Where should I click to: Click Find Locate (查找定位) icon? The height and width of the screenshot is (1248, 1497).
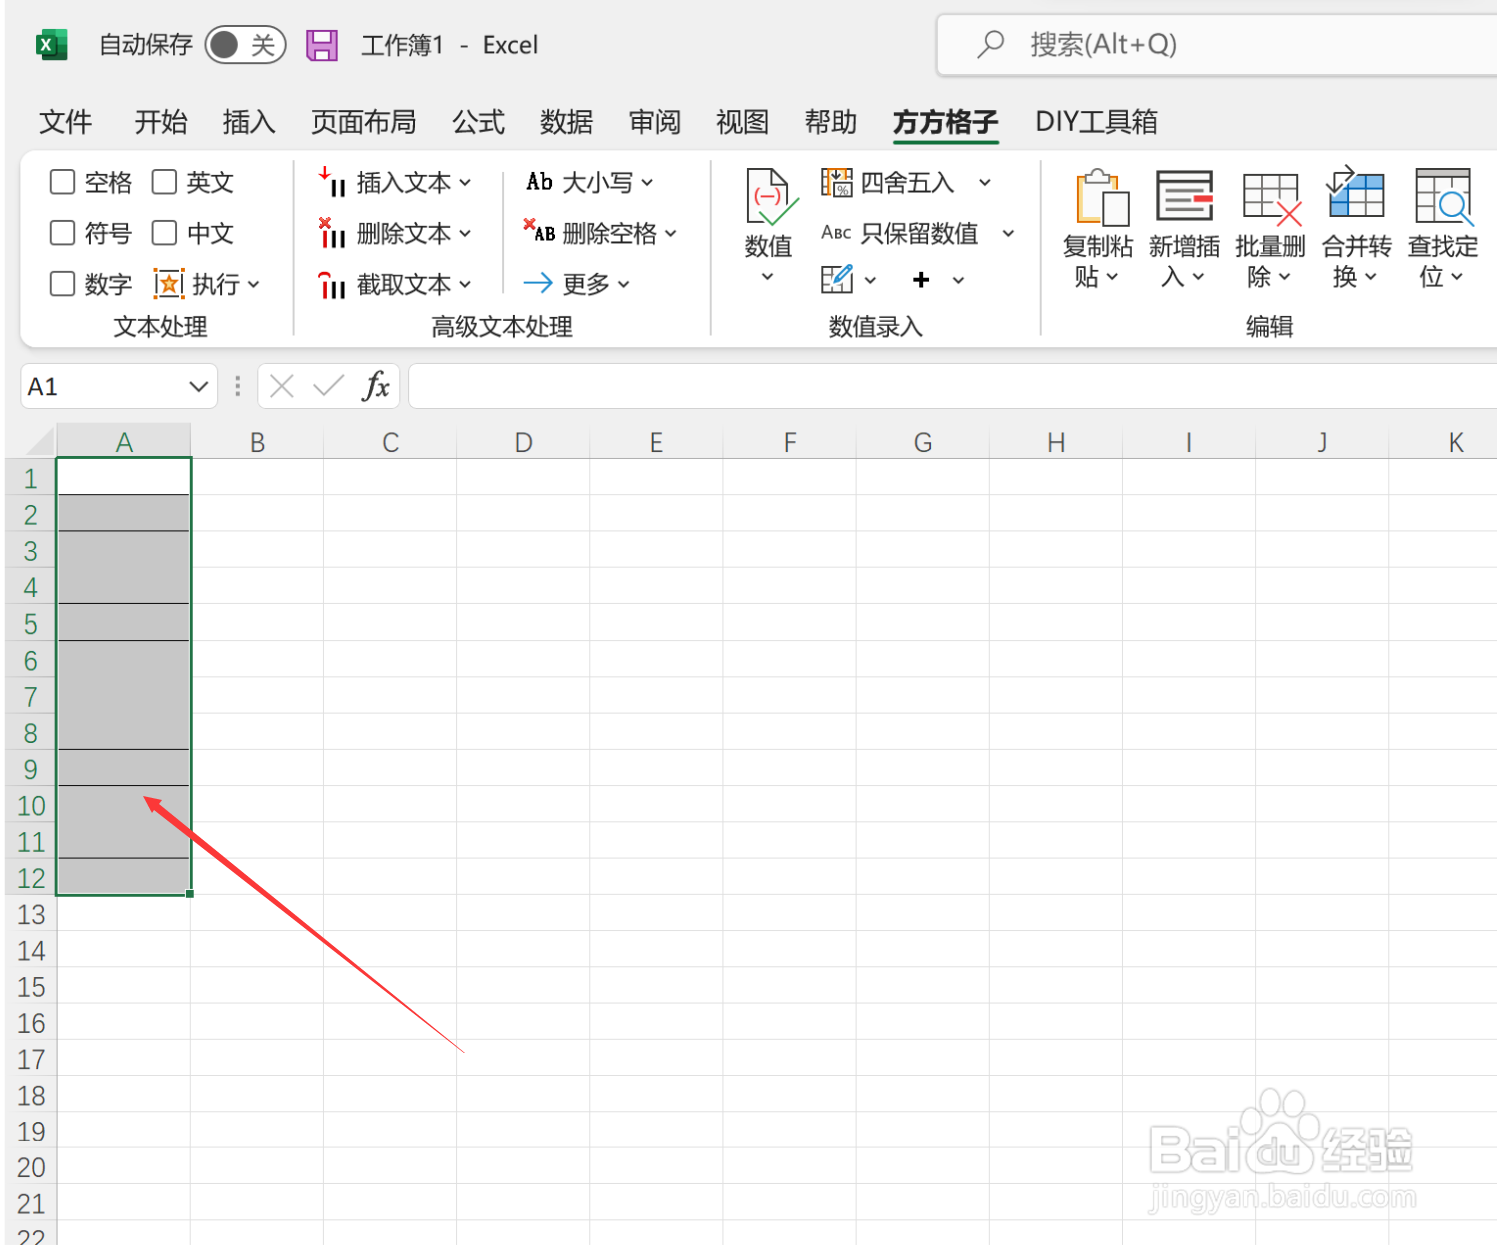(1444, 196)
